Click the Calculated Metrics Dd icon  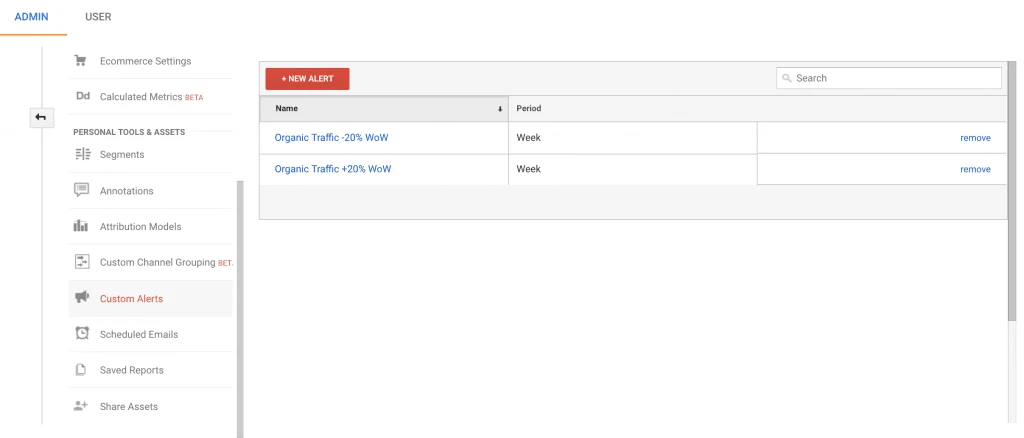coord(82,97)
